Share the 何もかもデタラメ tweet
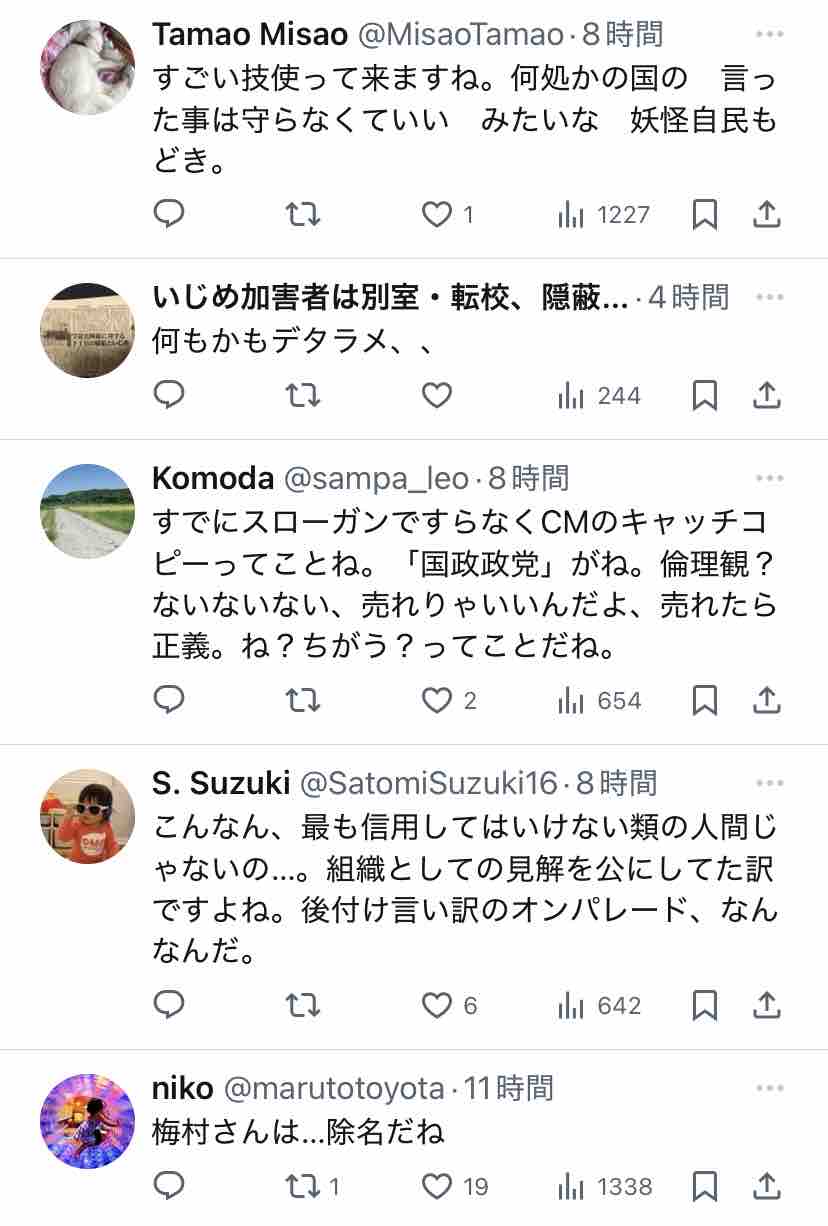Screen dimensions: 828x1226 coord(766,396)
